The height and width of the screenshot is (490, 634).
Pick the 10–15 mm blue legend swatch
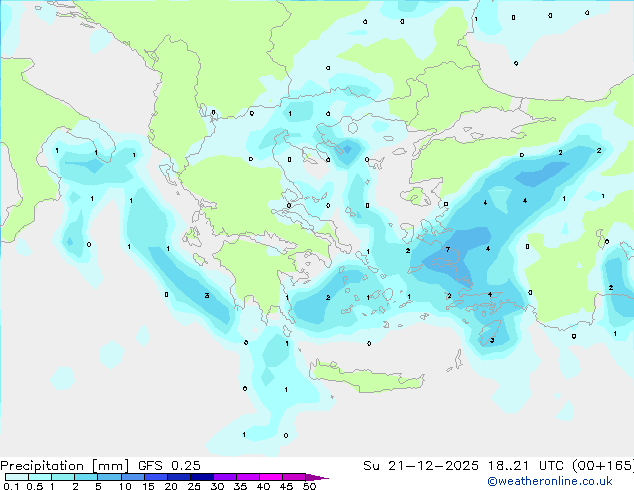click(x=132, y=477)
